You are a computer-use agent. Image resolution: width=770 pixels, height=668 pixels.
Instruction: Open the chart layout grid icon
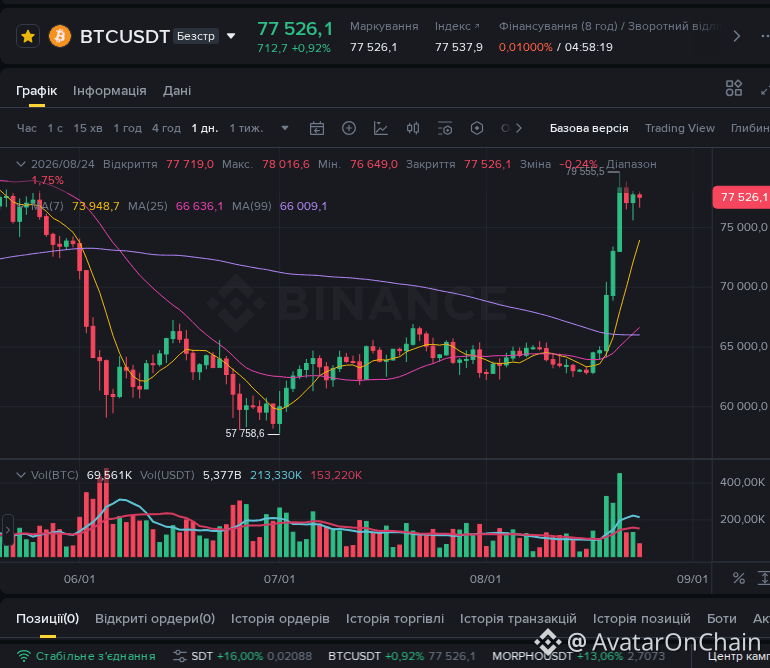tap(734, 88)
